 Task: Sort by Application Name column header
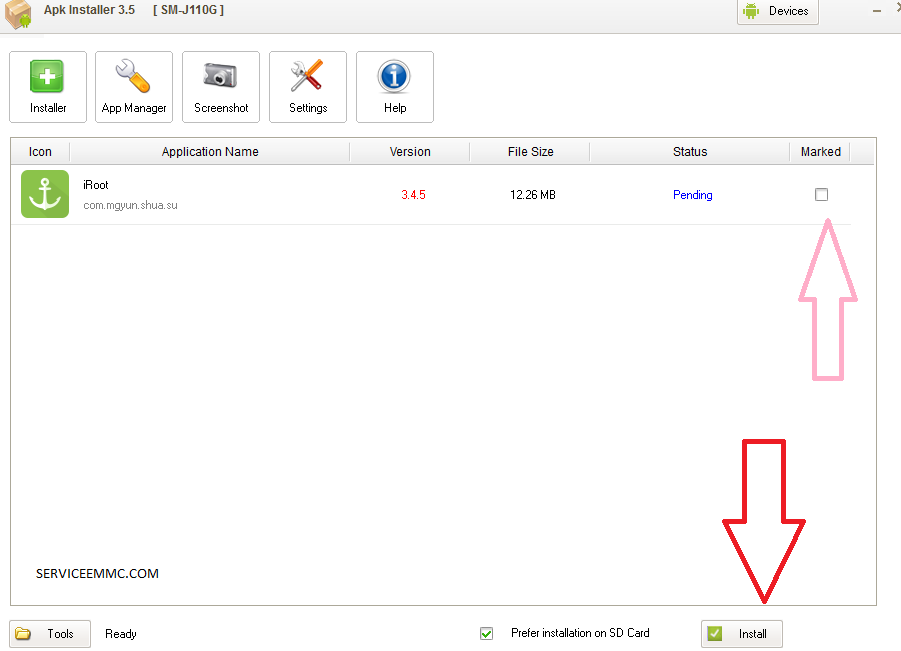210,152
